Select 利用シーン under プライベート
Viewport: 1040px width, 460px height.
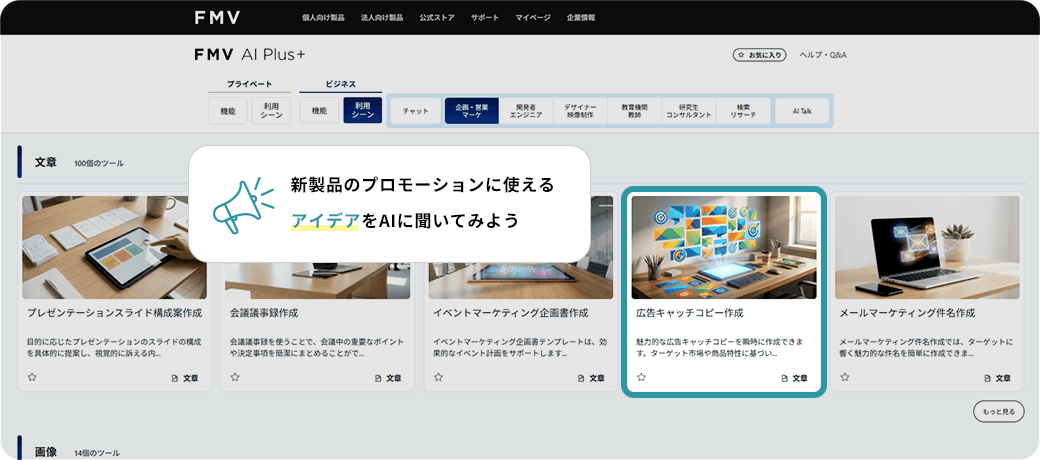(x=271, y=111)
